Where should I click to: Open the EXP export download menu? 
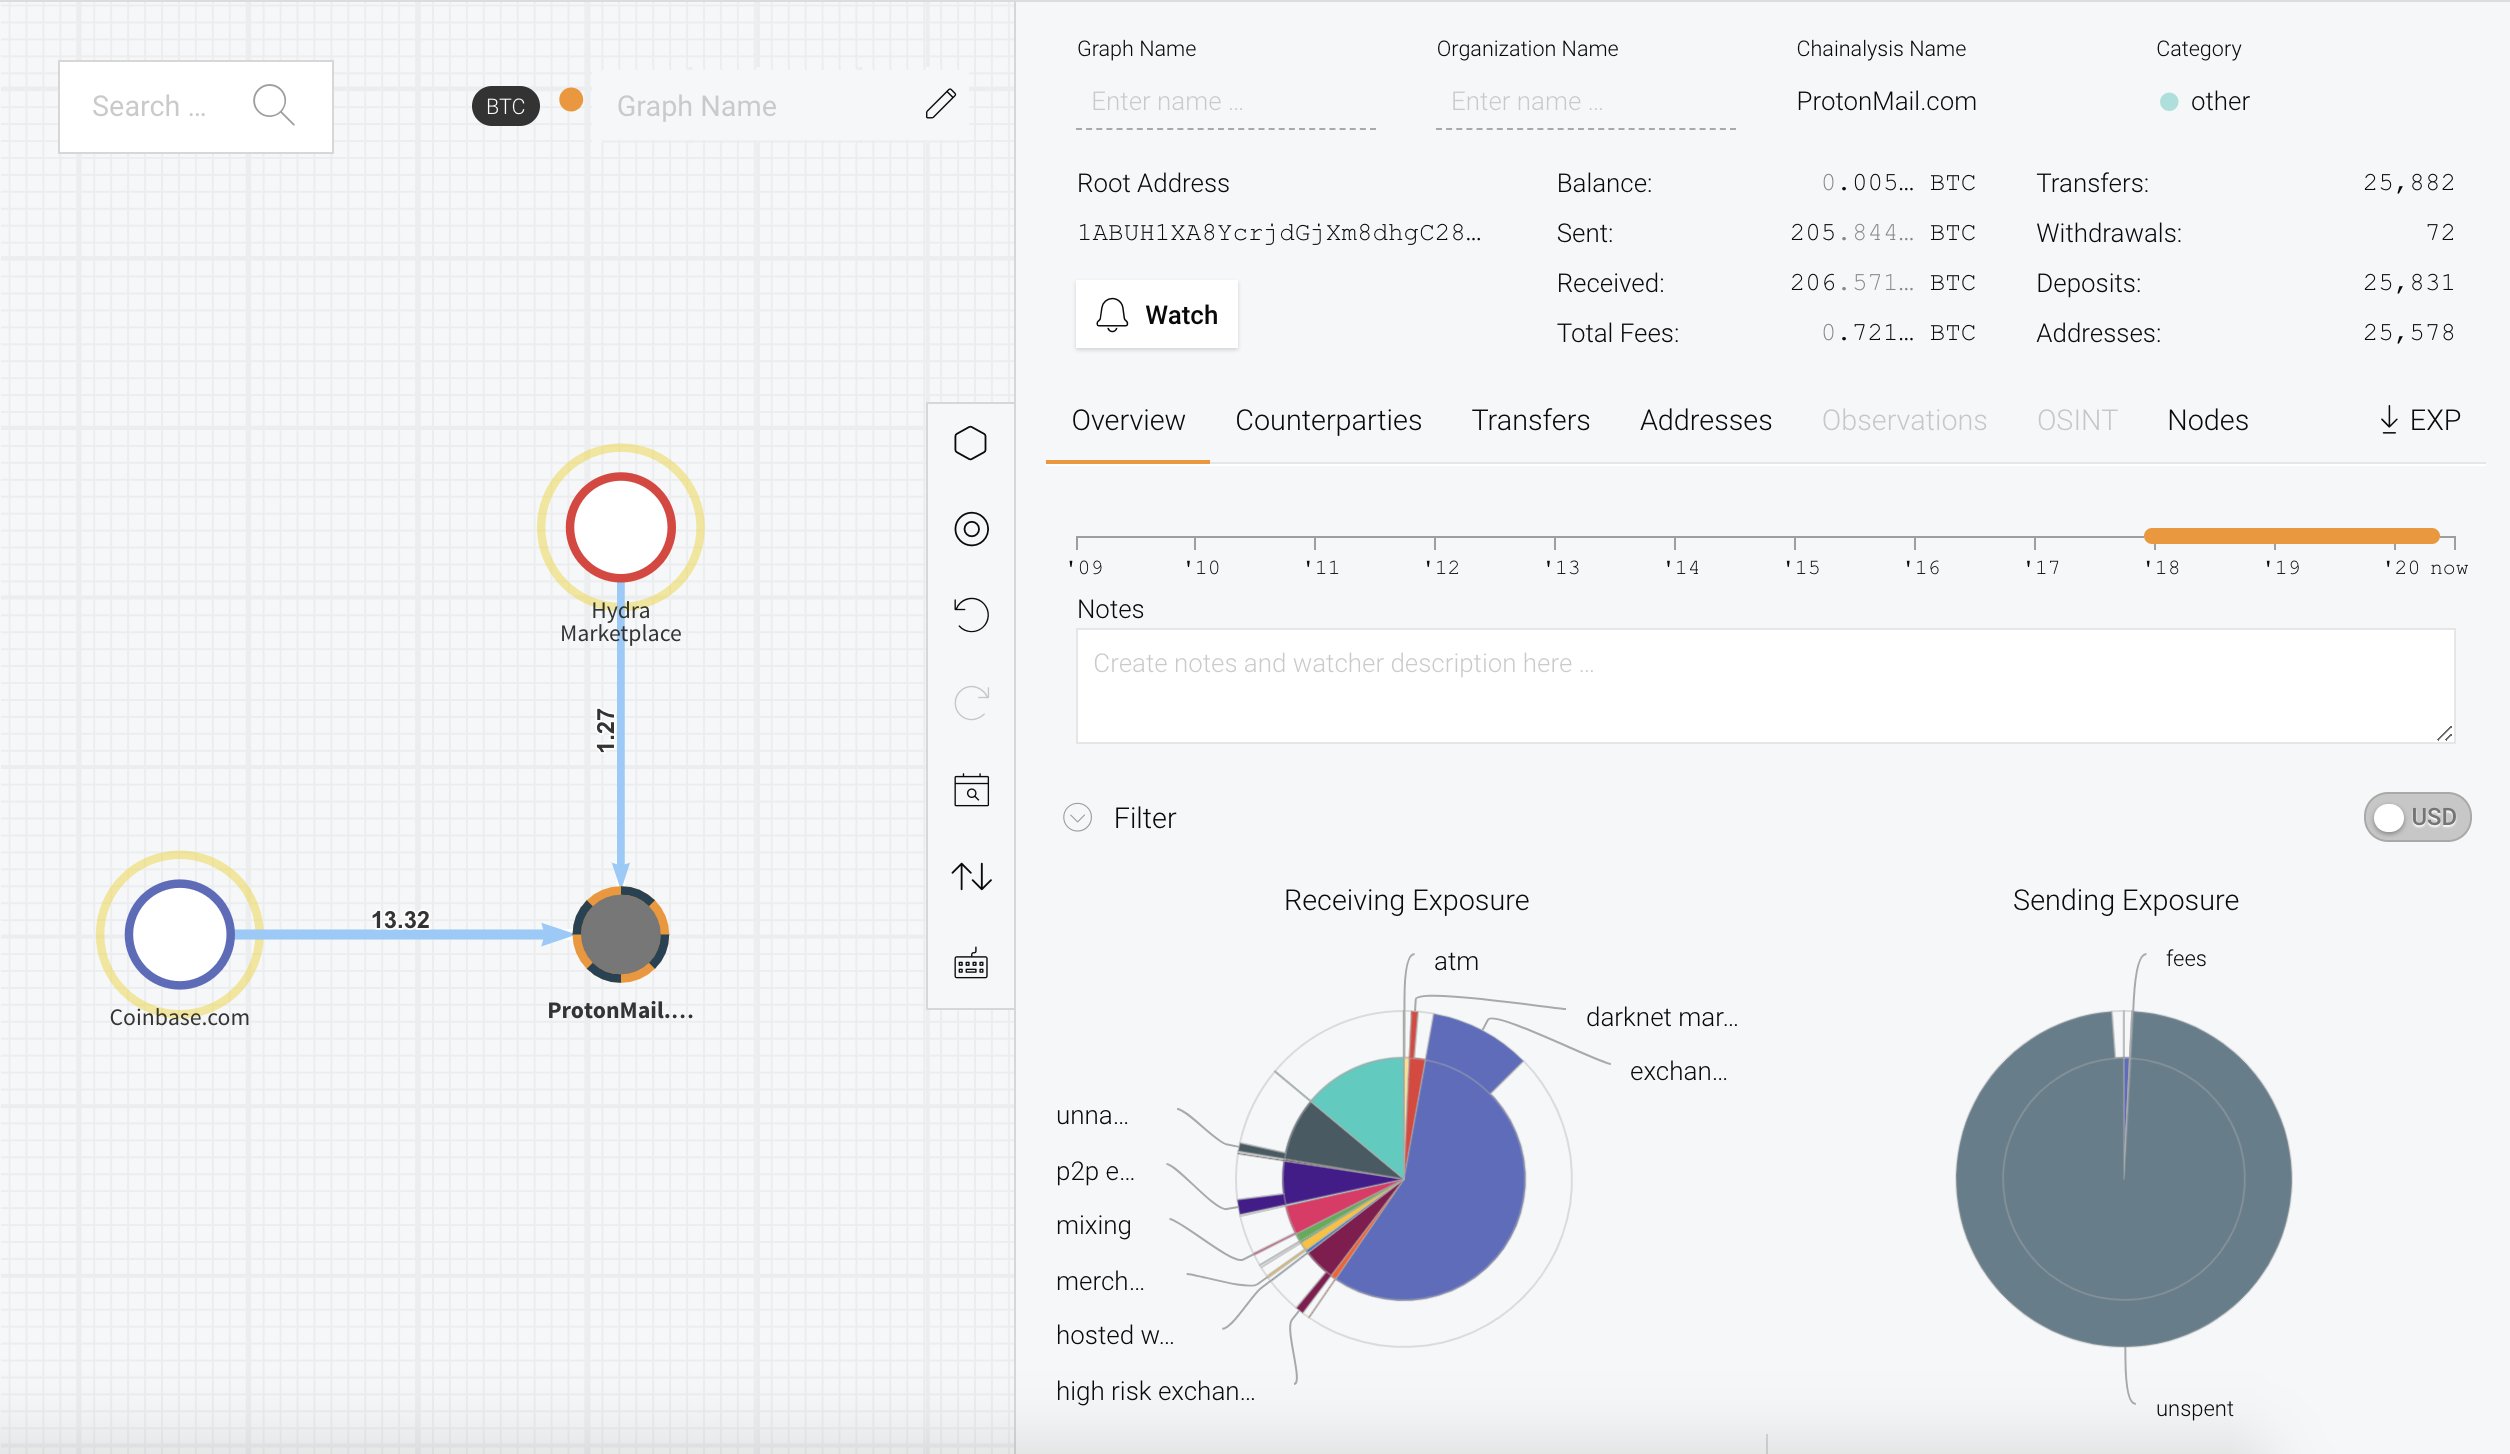(2418, 420)
